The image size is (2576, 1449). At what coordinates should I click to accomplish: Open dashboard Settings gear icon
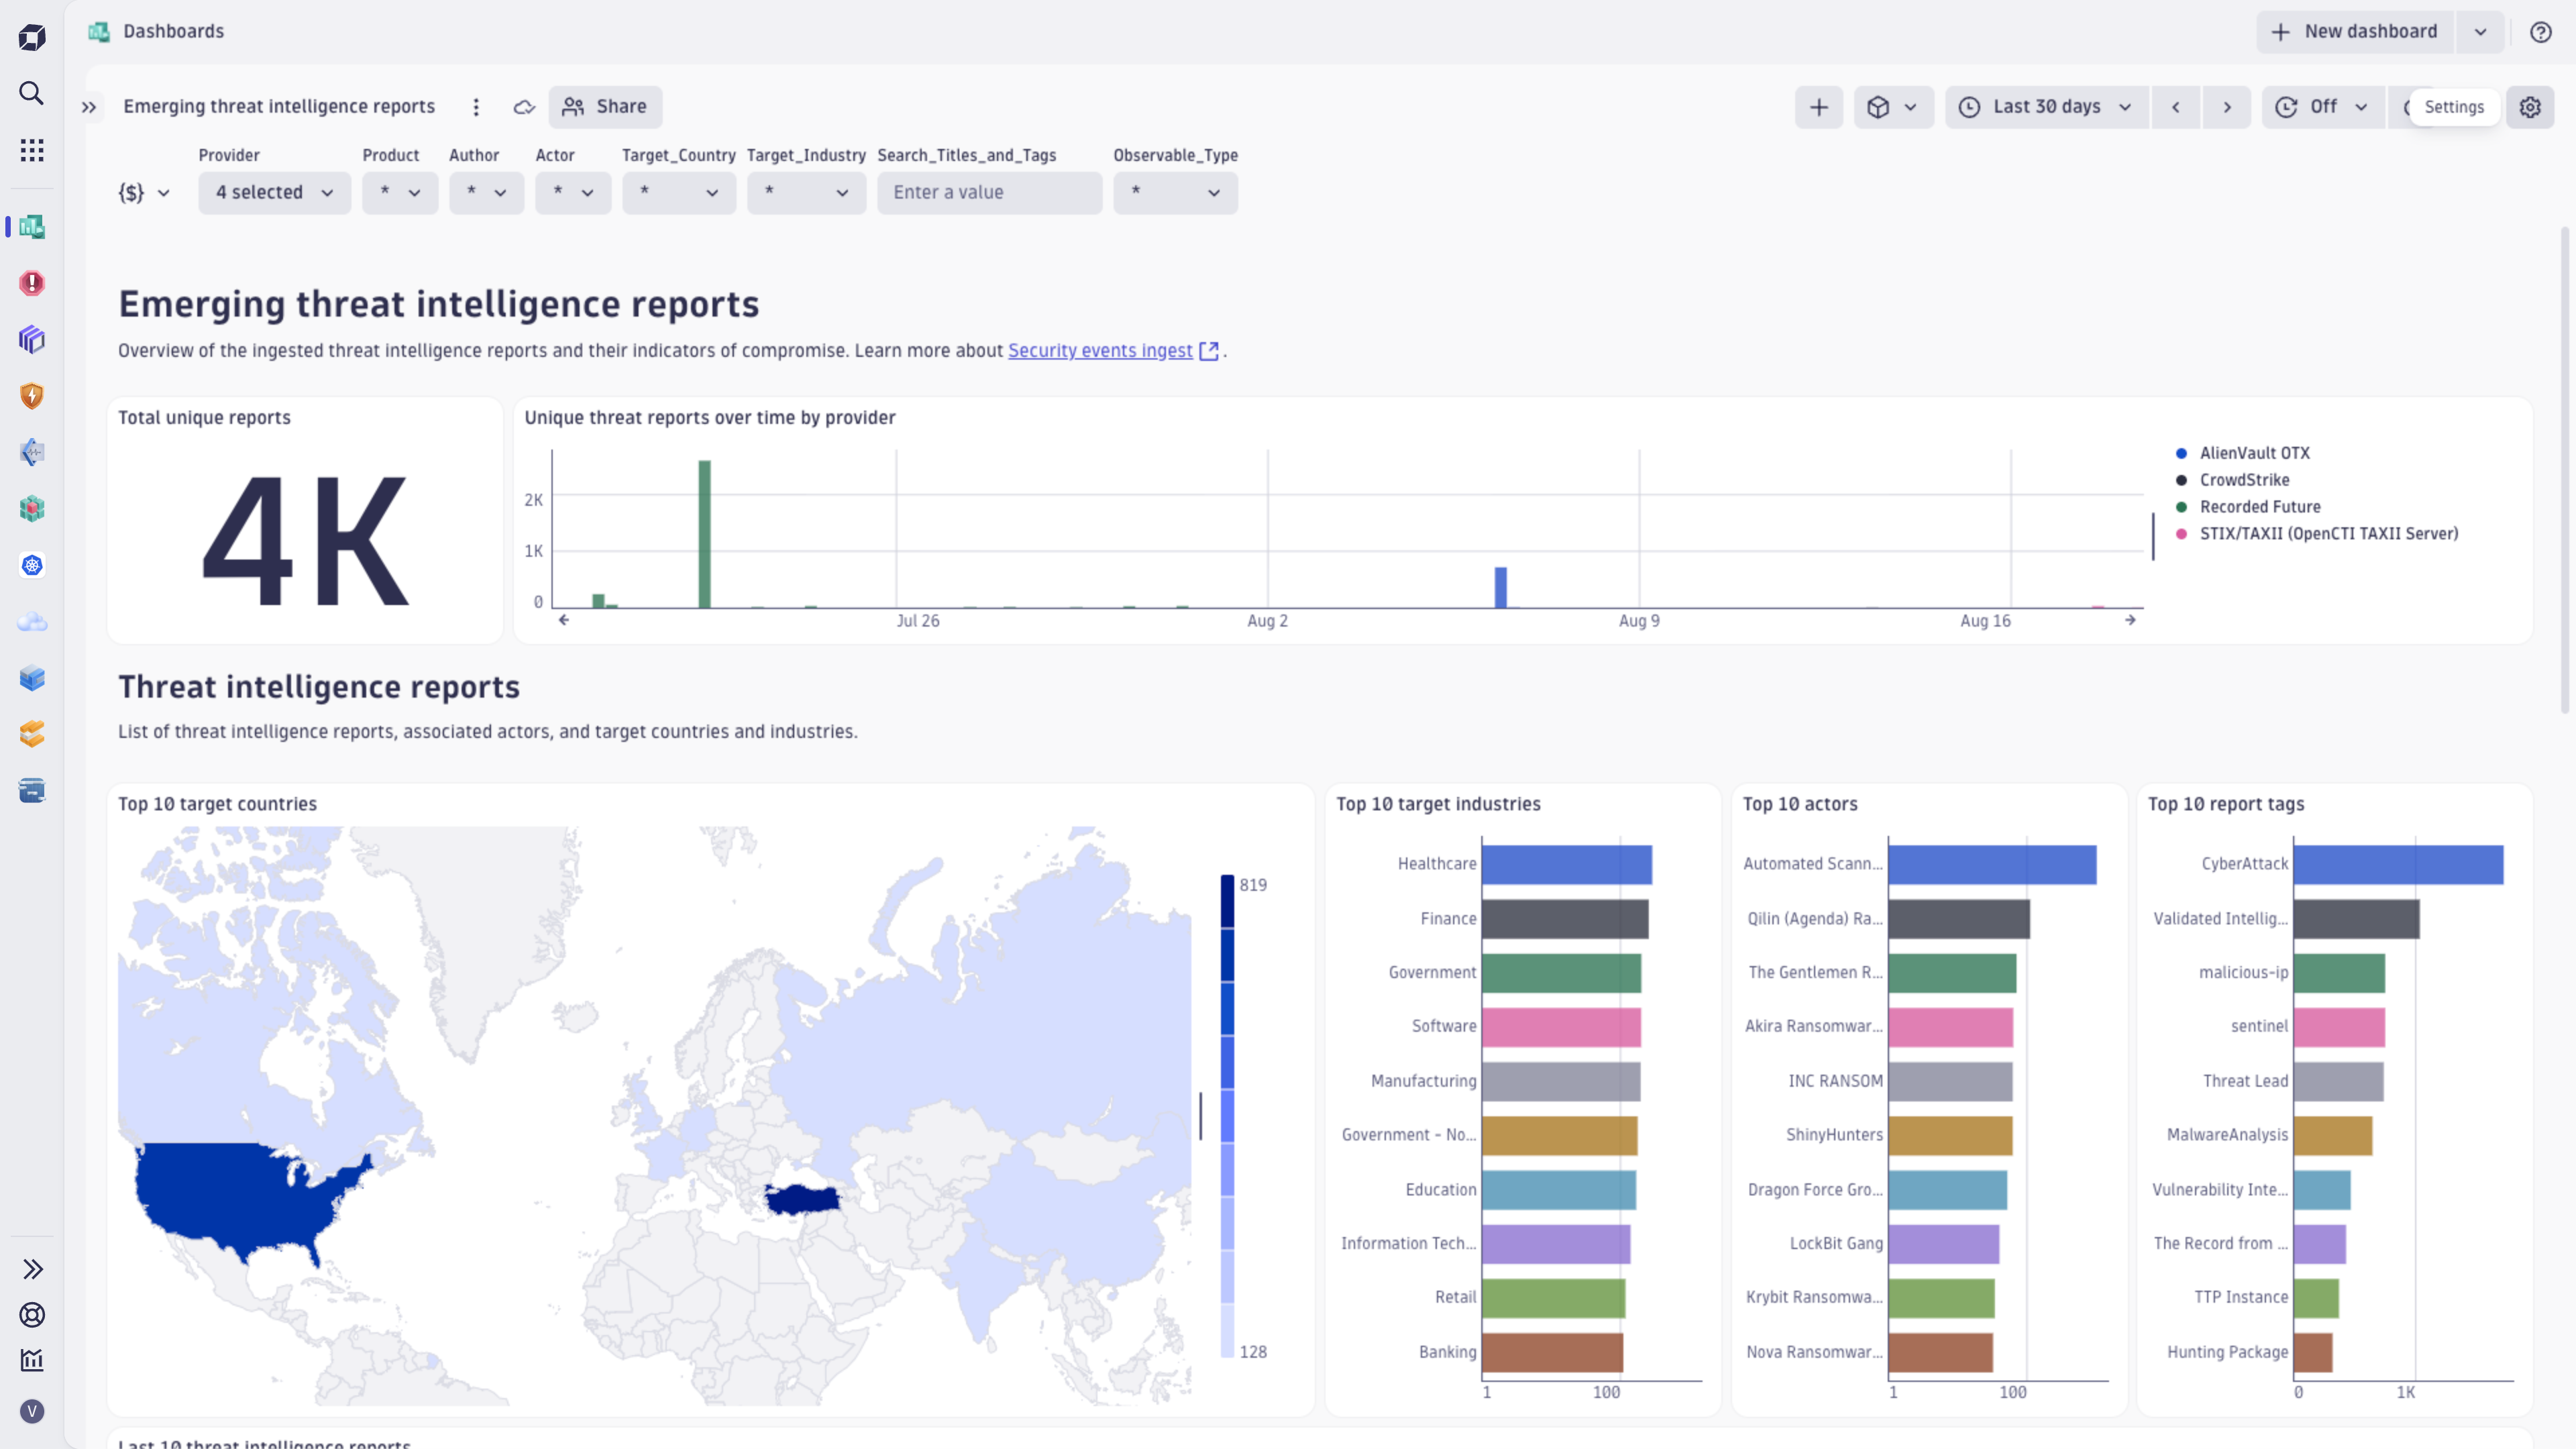coord(2530,107)
